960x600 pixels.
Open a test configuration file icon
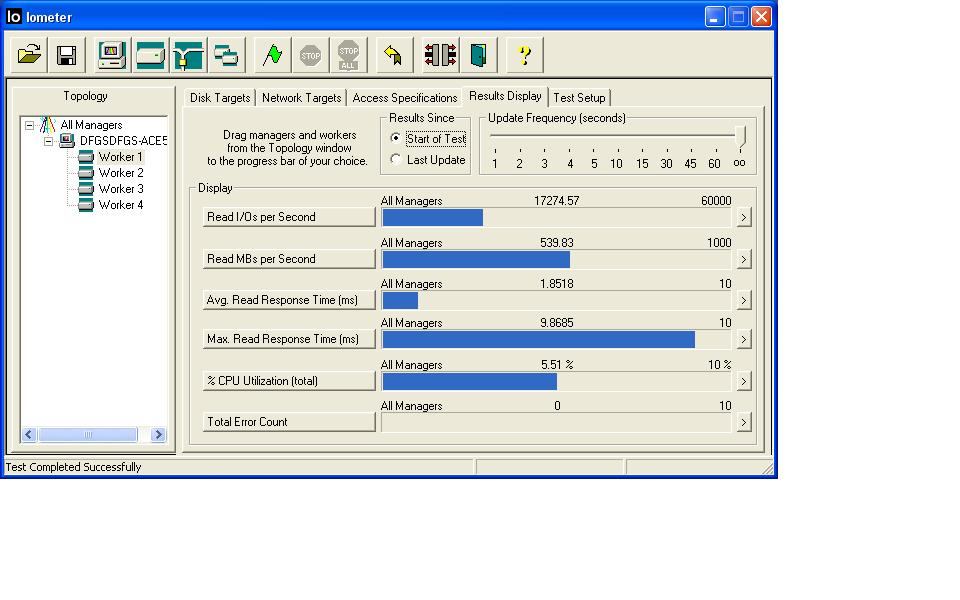[x=29, y=55]
